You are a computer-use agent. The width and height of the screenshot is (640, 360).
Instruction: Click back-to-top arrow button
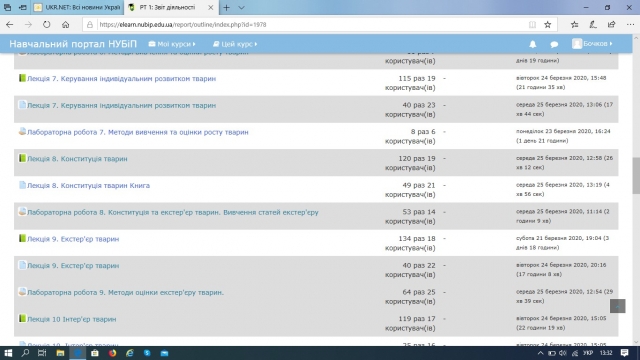pyautogui.click(x=618, y=306)
